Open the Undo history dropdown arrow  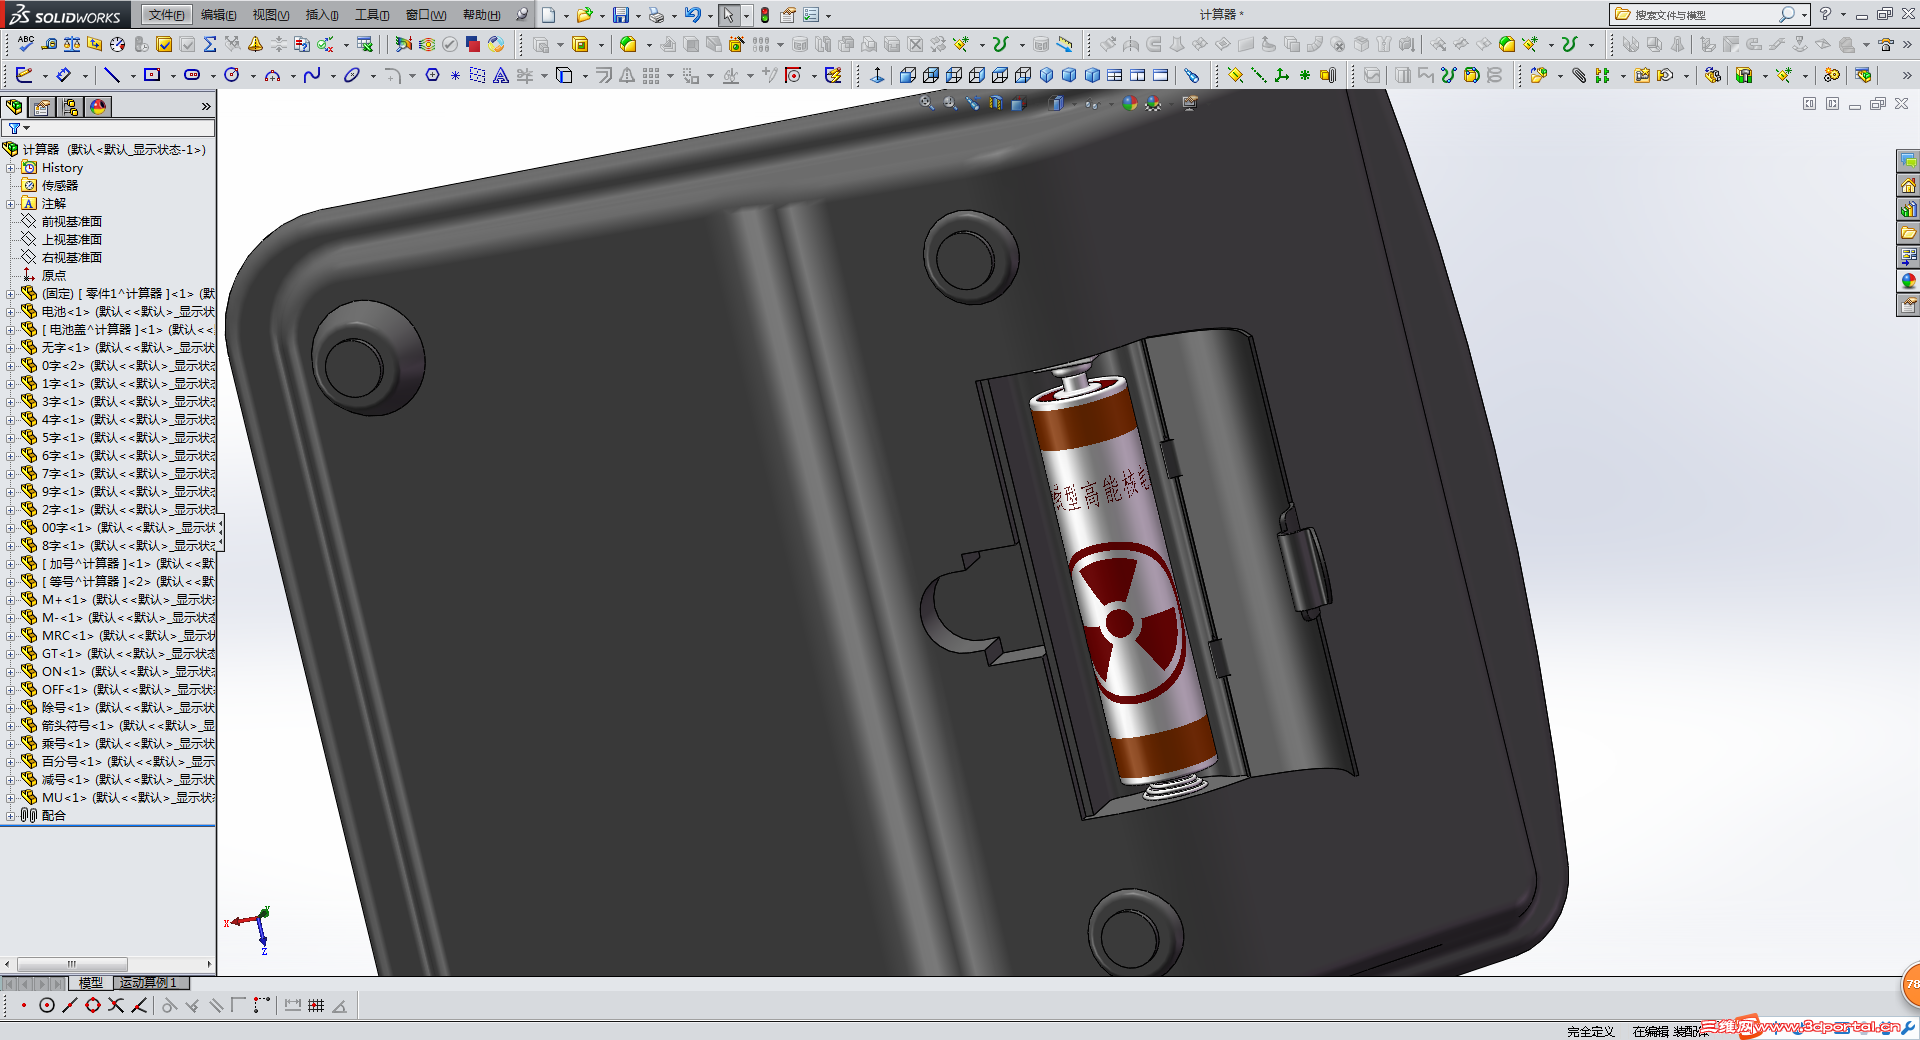[709, 16]
